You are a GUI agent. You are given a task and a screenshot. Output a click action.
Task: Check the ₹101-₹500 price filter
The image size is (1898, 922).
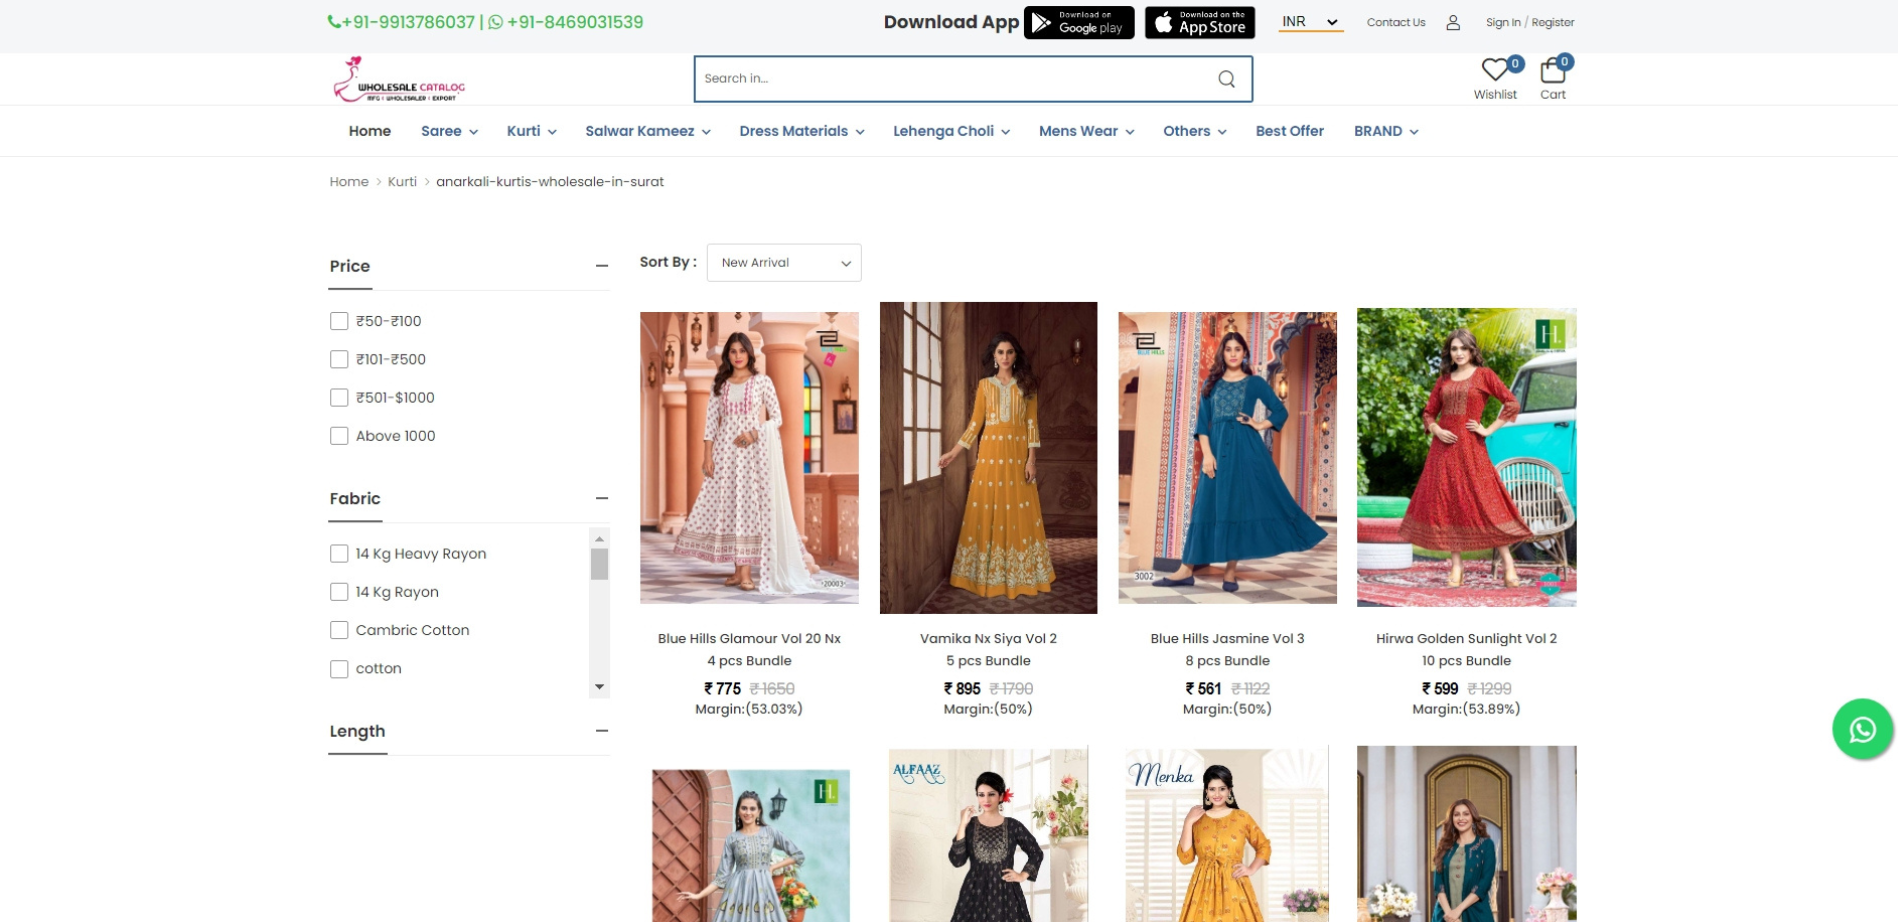pos(339,359)
